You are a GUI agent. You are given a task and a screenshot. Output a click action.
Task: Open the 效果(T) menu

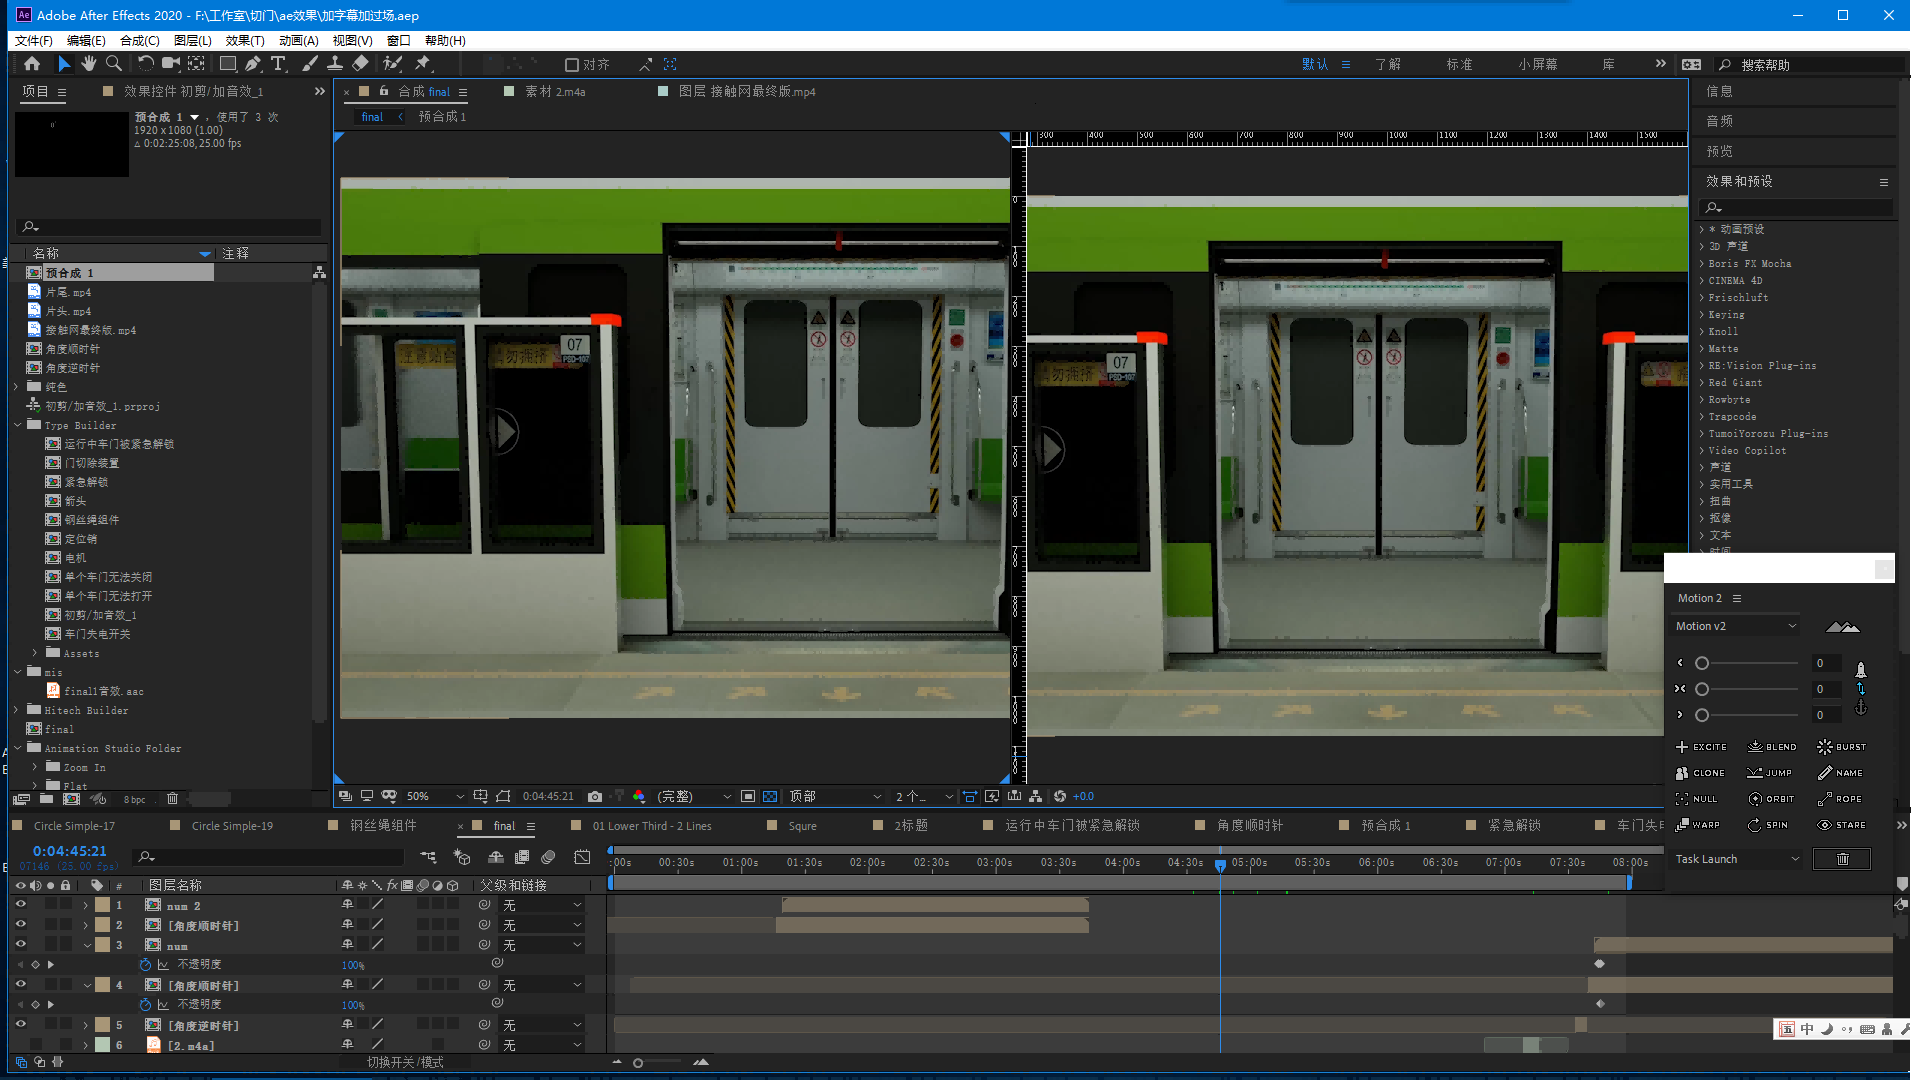[245, 41]
